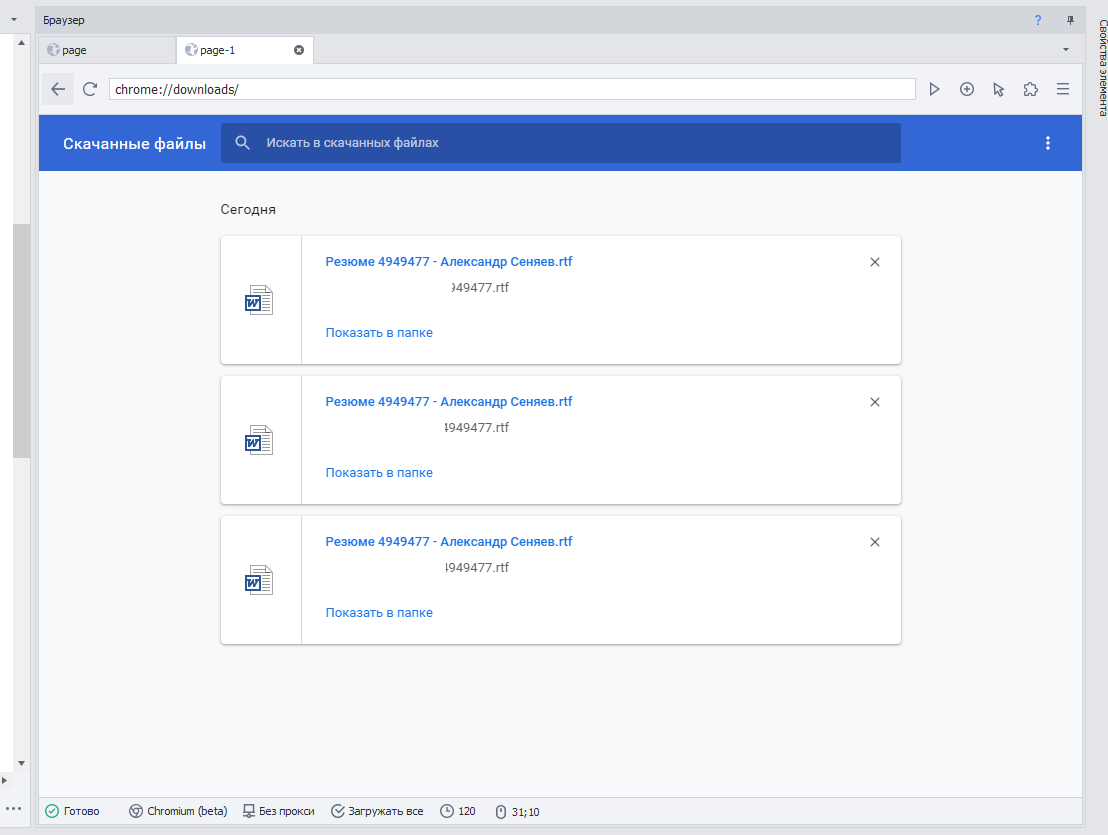
Task: Click the blue question mark help icon
Action: point(1037,20)
